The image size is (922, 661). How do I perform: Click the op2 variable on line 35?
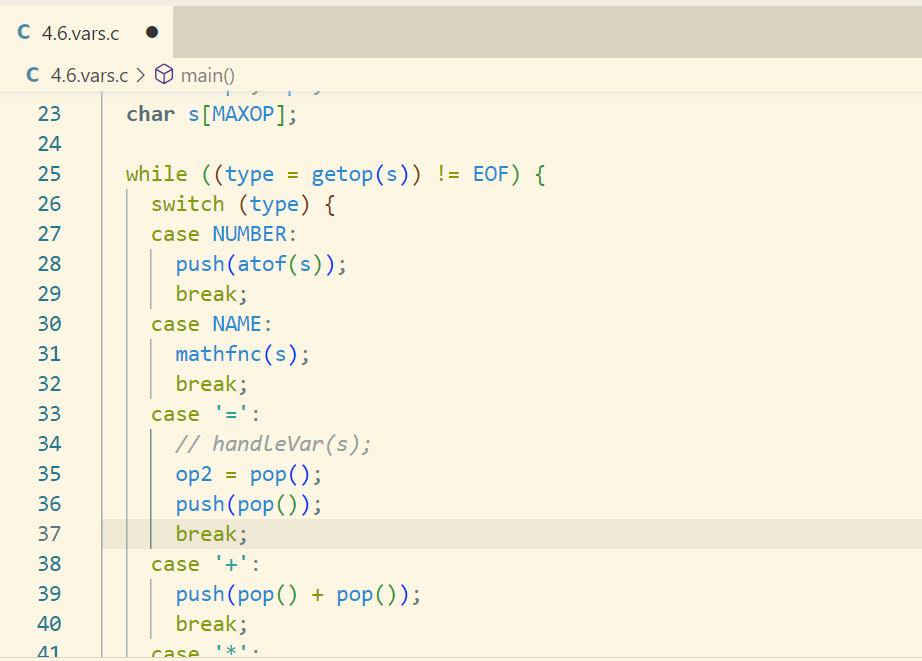click(x=194, y=474)
